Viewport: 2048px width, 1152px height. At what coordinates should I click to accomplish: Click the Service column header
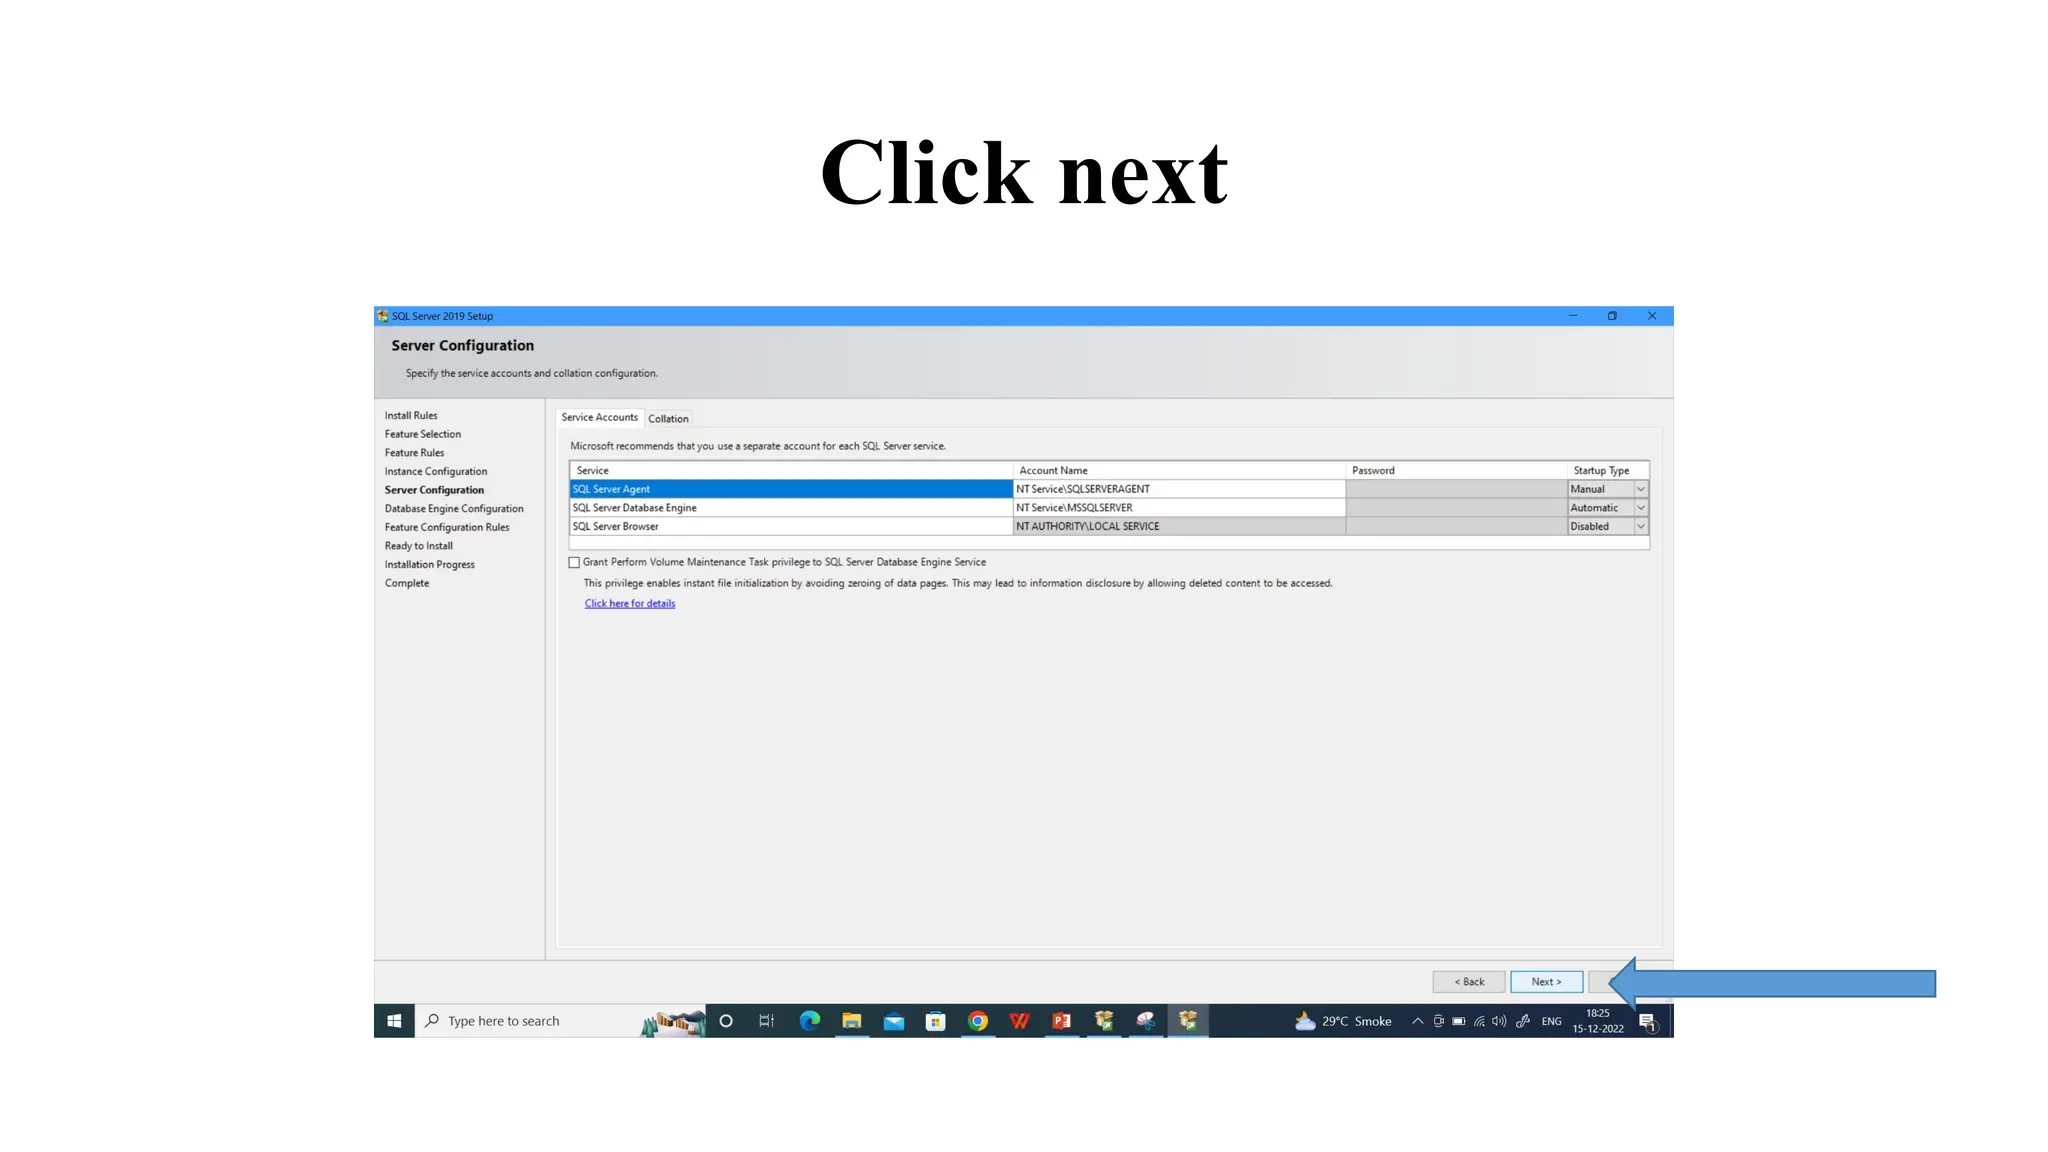(x=791, y=471)
